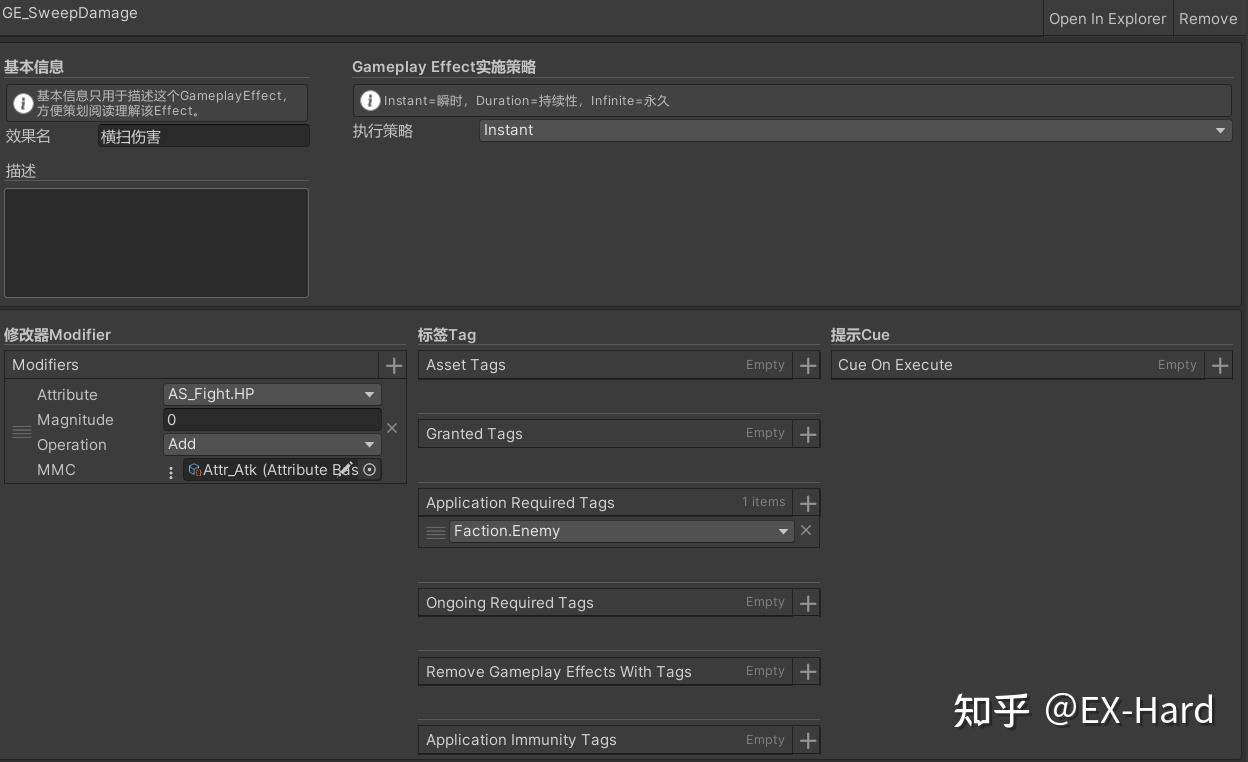Open the Operation dropdown set to Add
1248x762 pixels.
pos(271,444)
